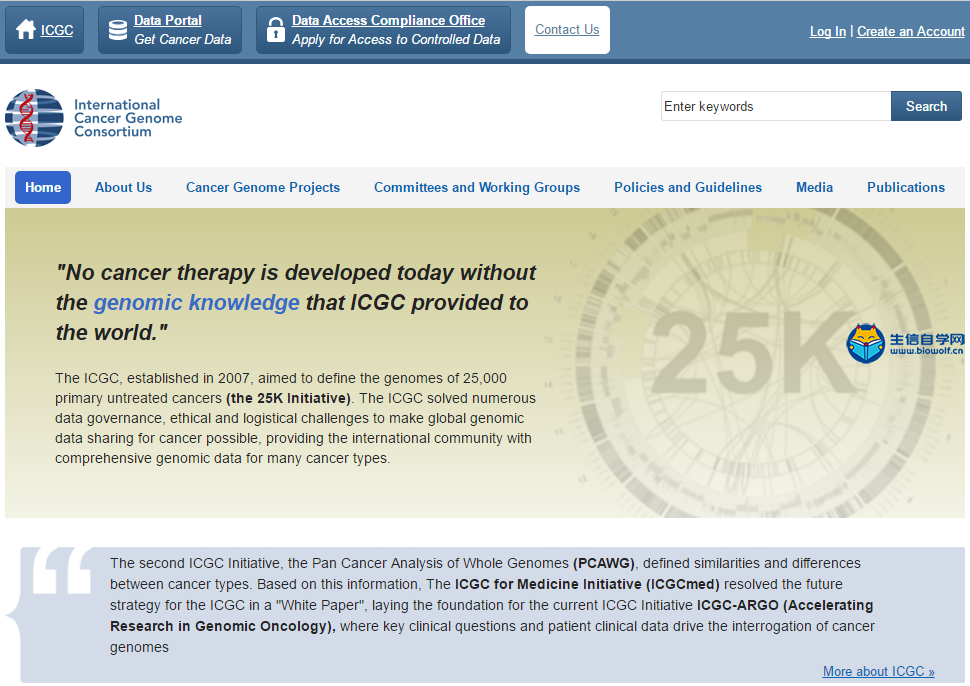Click 'Apply for Access to Controlled Data' subtitle
970x686 pixels.
click(x=396, y=40)
